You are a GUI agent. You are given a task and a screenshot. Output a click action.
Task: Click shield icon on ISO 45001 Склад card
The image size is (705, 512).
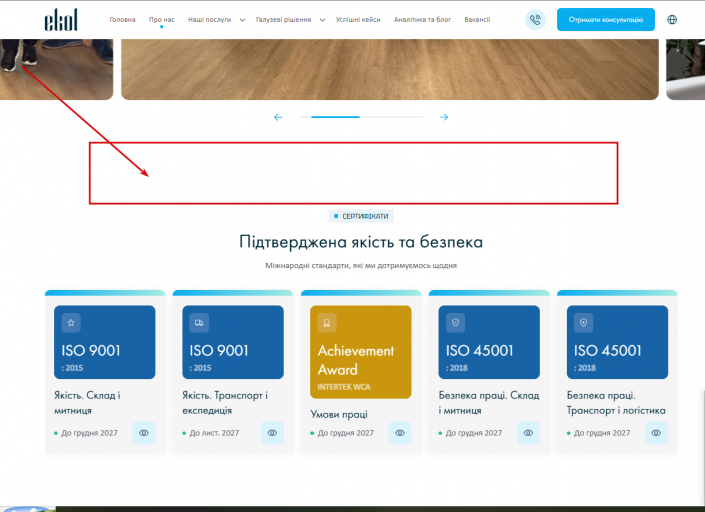[455, 323]
